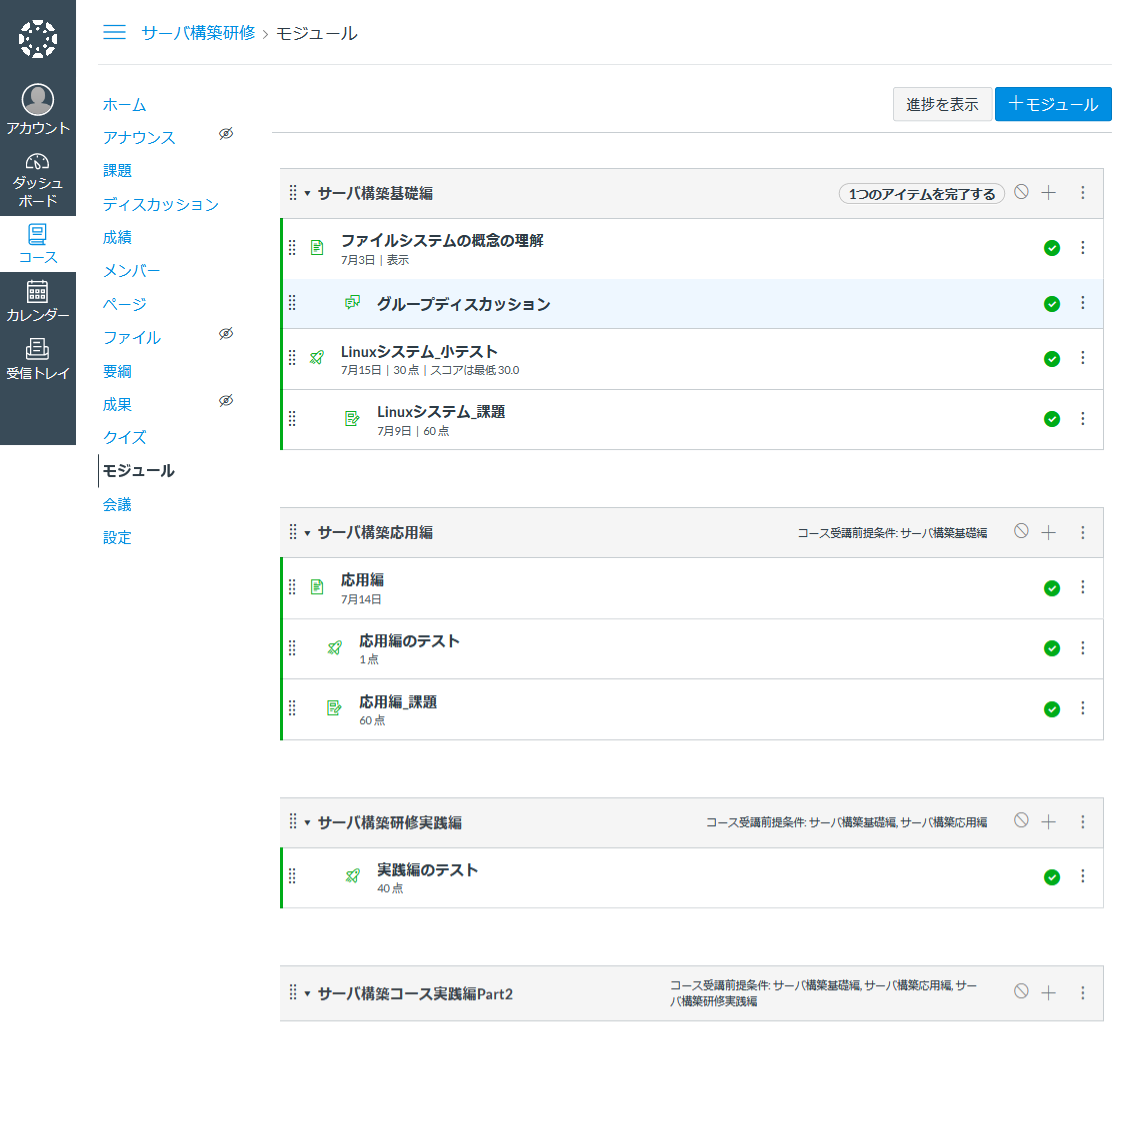Collapse the サーバ構築コース実践編Part2 module

point(307,994)
